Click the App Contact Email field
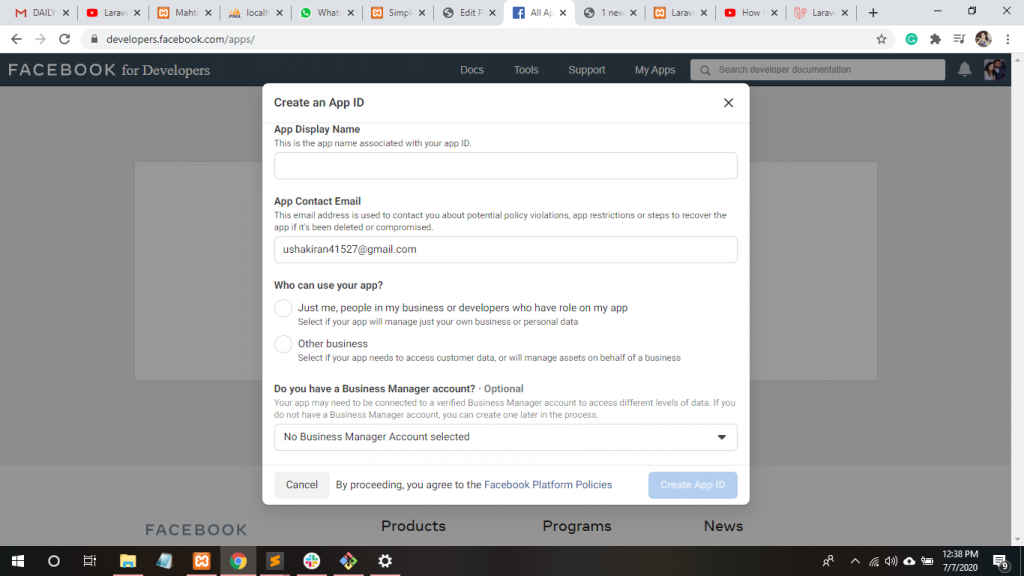The image size is (1024, 576). click(505, 249)
